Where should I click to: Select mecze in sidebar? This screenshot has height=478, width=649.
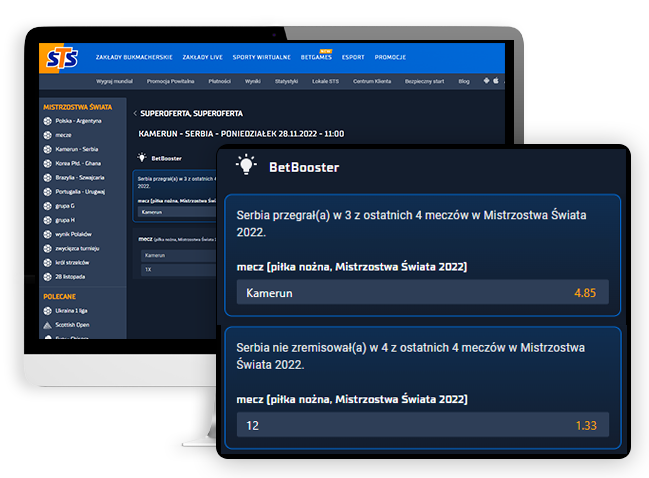point(63,135)
